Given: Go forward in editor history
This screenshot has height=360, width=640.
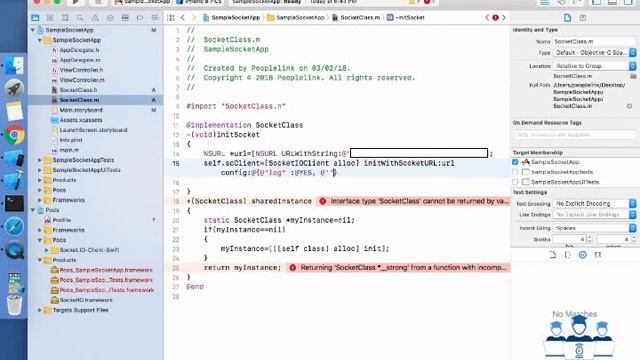Looking at the screenshot, I should [x=194, y=18].
